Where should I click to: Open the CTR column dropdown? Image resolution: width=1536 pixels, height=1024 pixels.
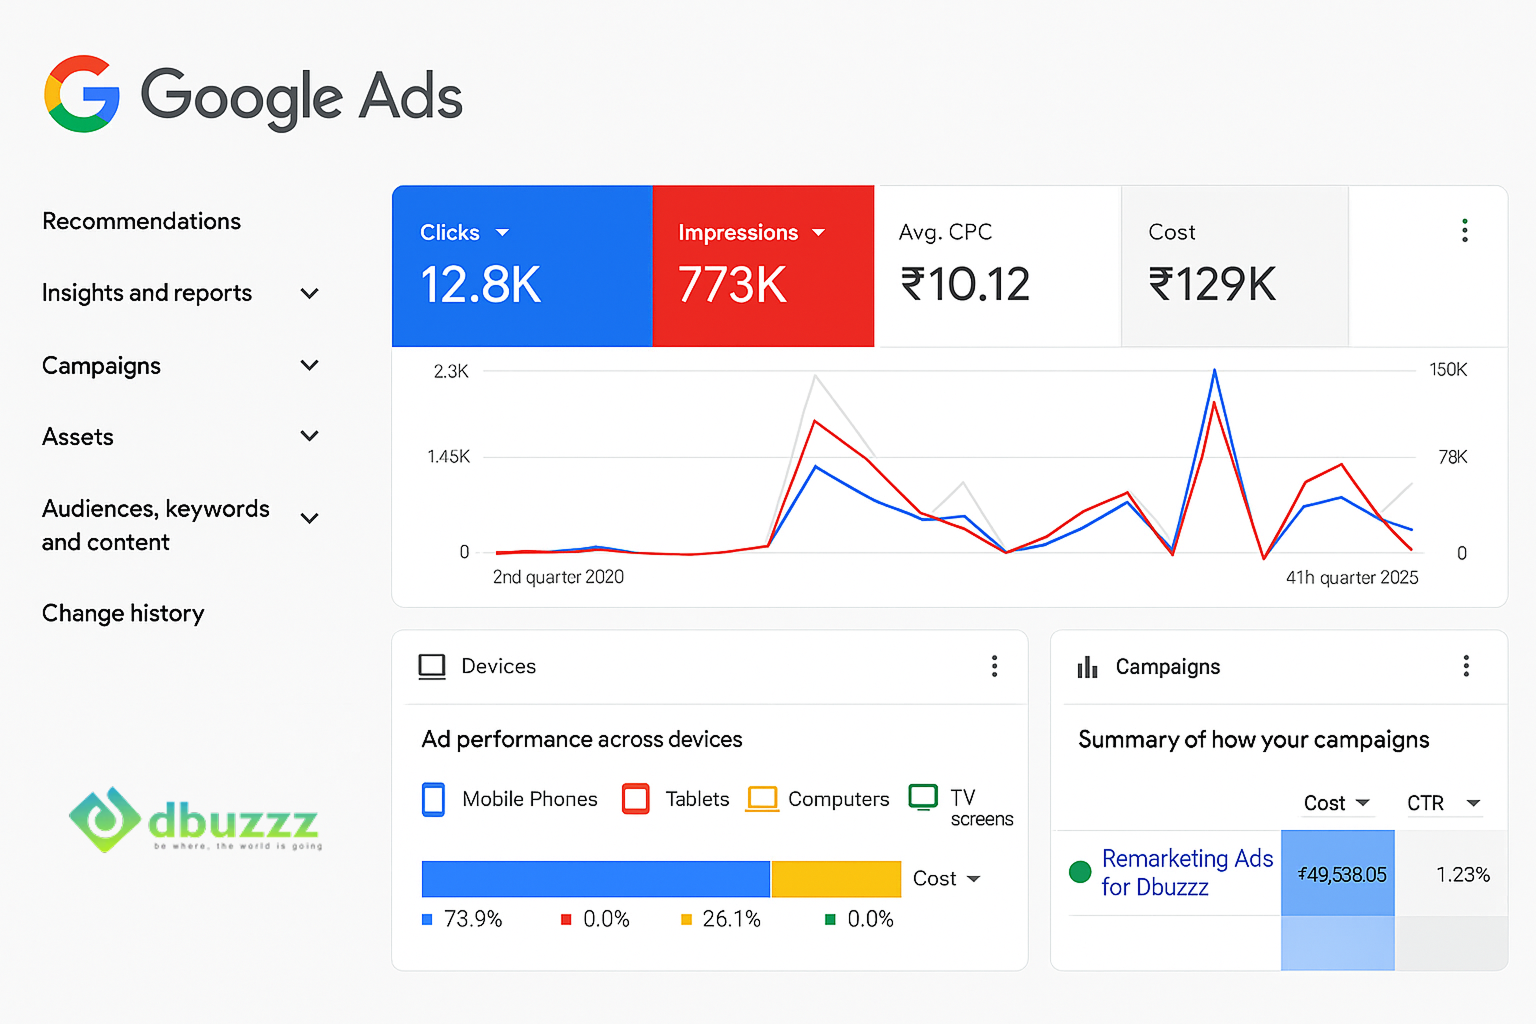pyautogui.click(x=1473, y=803)
